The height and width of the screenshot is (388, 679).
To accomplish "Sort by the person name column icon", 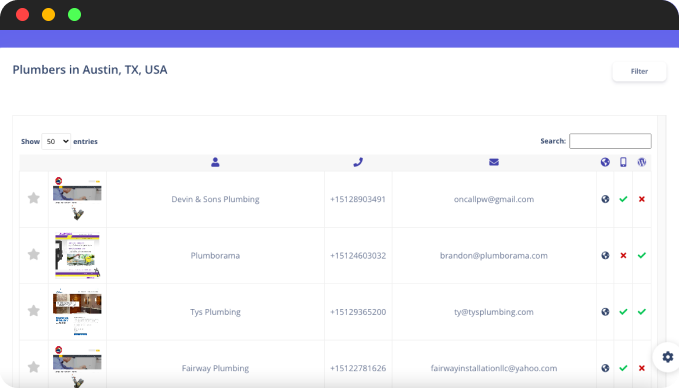I will coord(215,162).
